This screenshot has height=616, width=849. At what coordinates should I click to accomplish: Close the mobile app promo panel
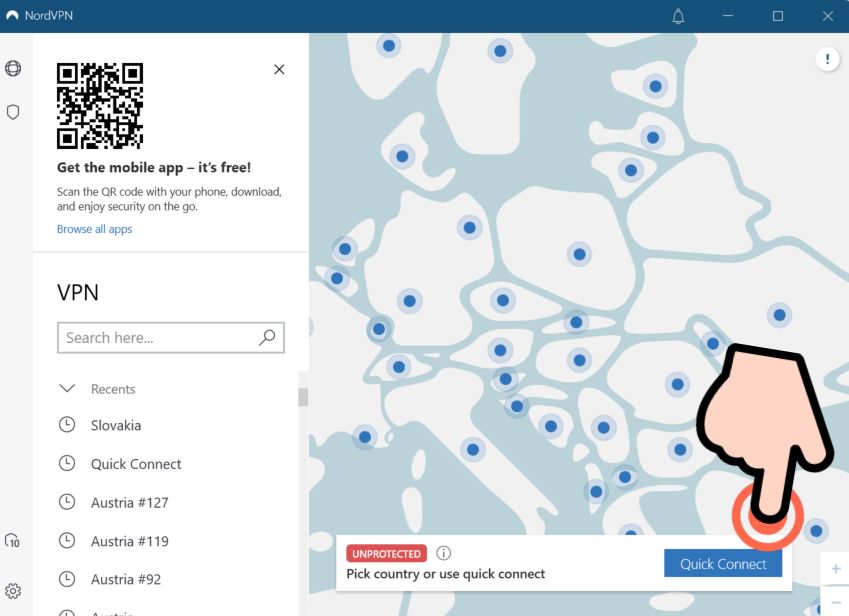(x=279, y=69)
